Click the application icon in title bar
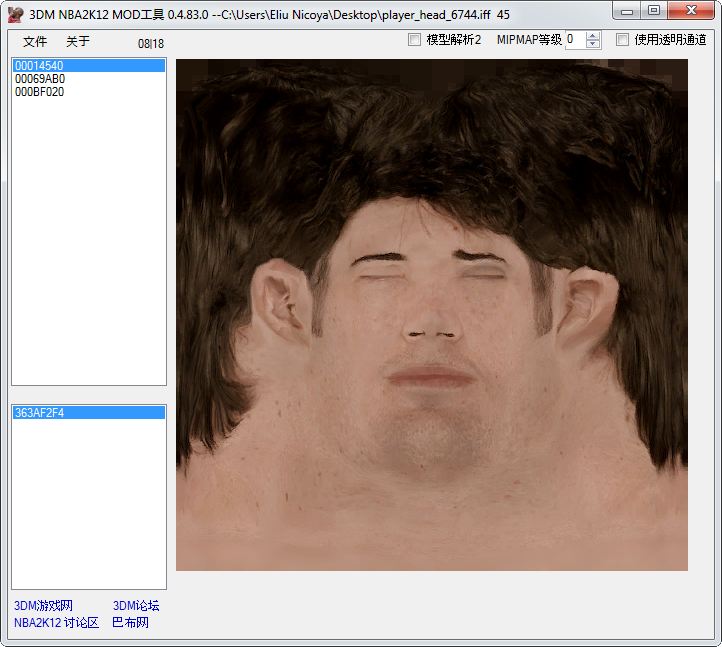 click(x=15, y=15)
